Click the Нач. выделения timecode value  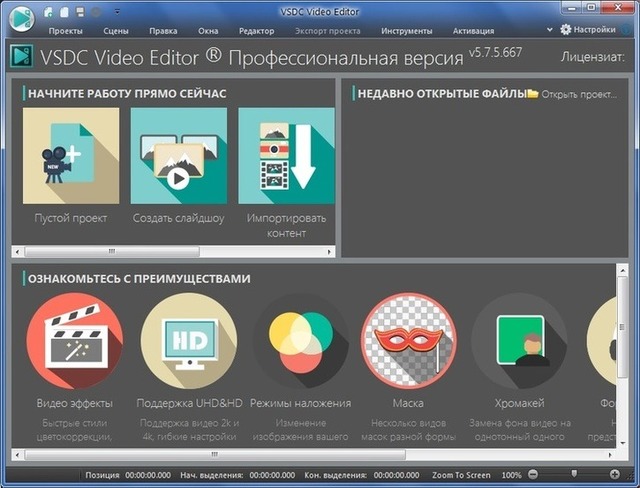pos(272,475)
